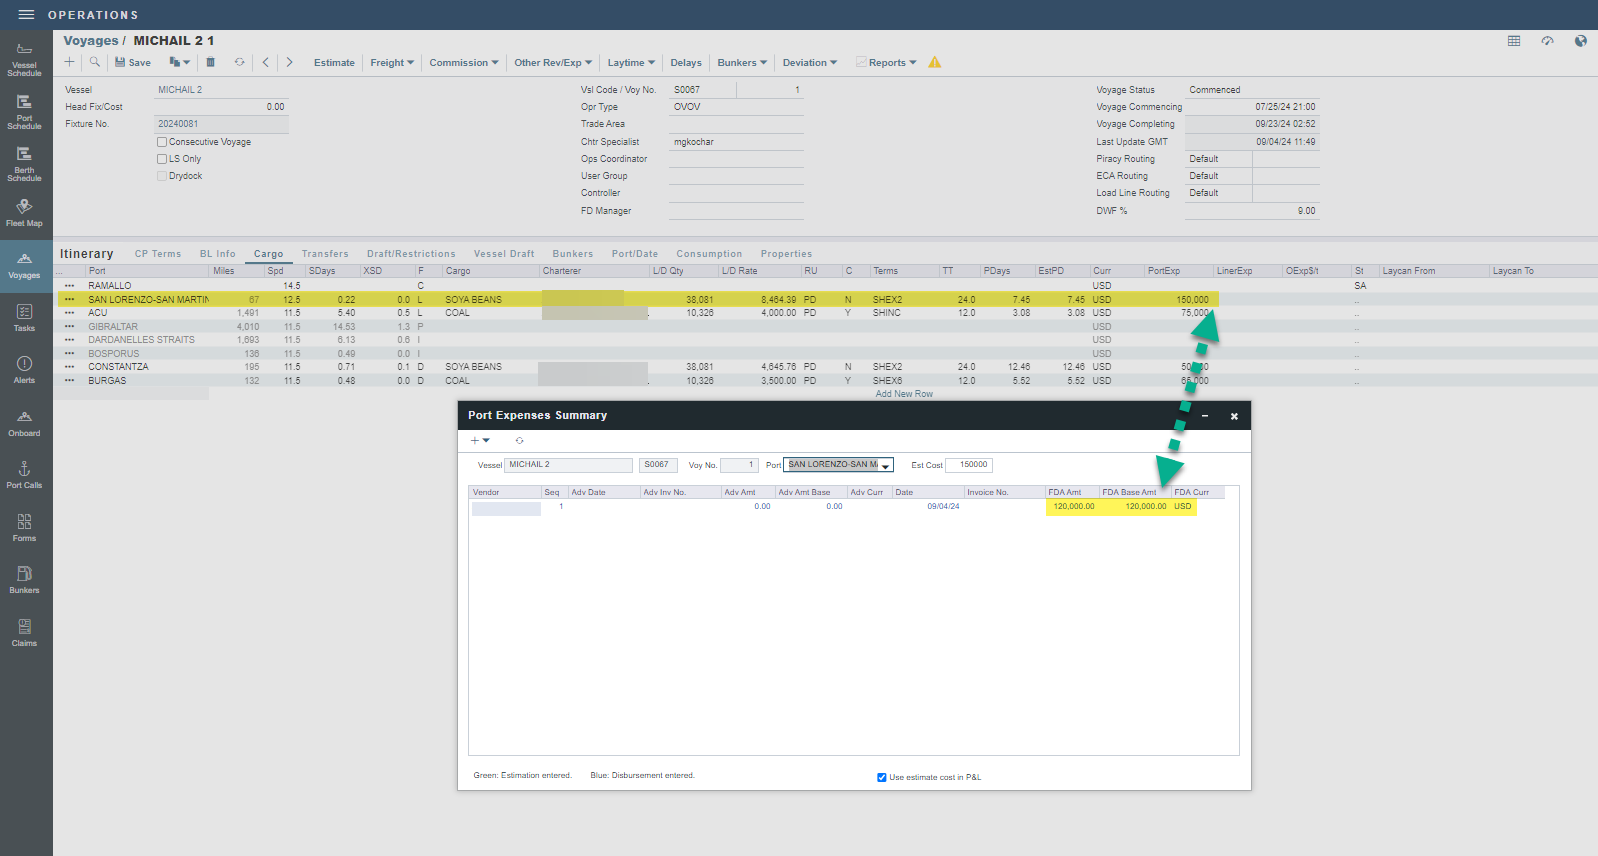The image size is (1598, 856).
Task: Tick the LS Only checkbox
Action: (162, 159)
